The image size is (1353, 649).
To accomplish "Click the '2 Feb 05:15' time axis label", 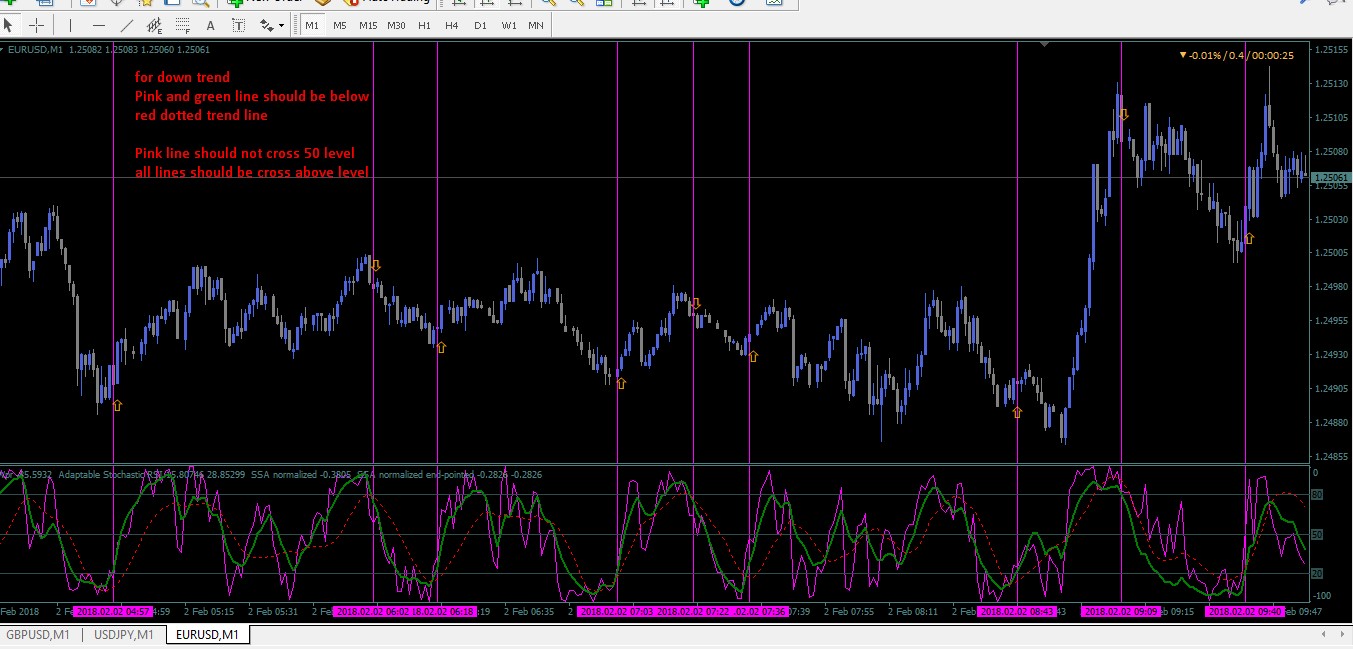I will [210, 611].
